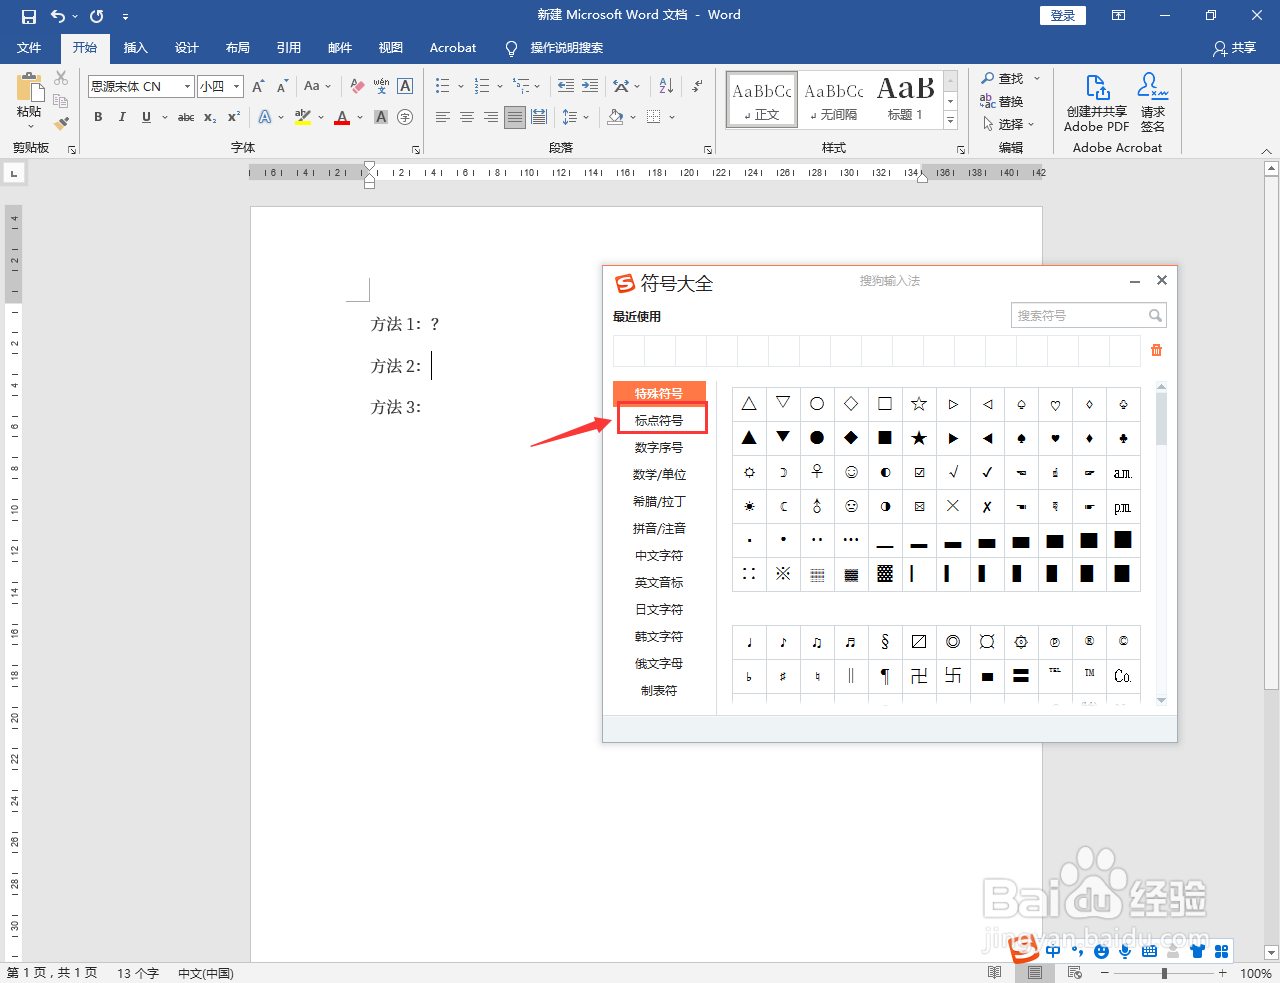The image size is (1280, 983).
Task: Open 选择 Select dropdown
Action: [1009, 124]
